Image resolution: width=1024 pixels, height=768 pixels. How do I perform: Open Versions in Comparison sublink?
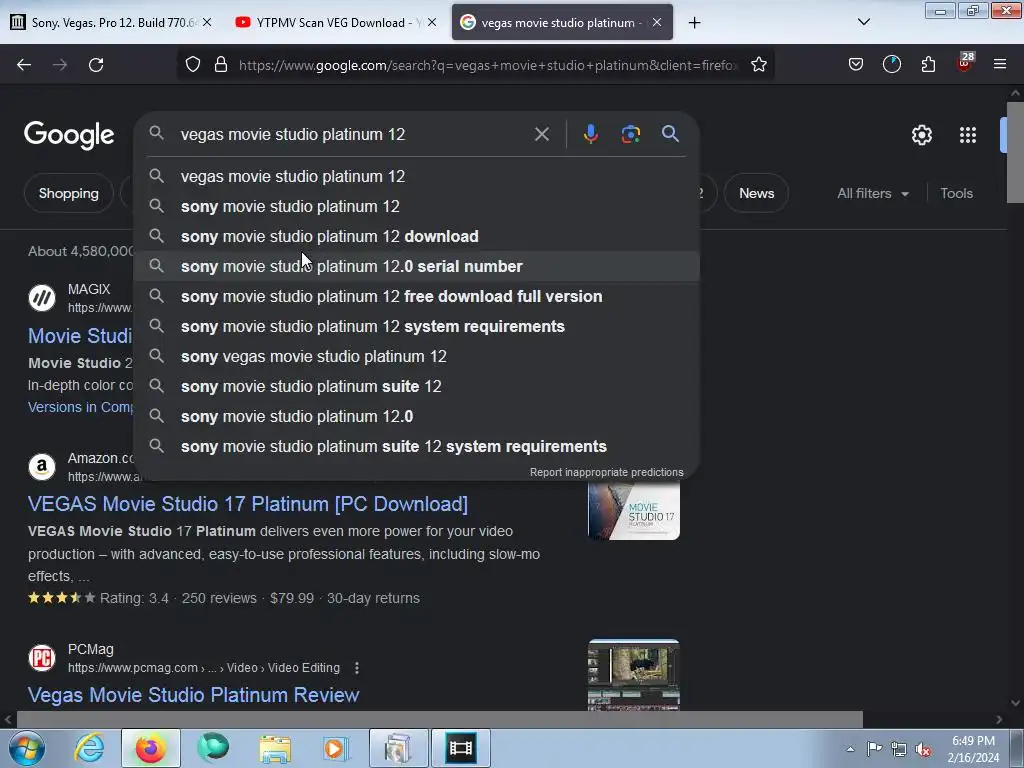coord(80,407)
